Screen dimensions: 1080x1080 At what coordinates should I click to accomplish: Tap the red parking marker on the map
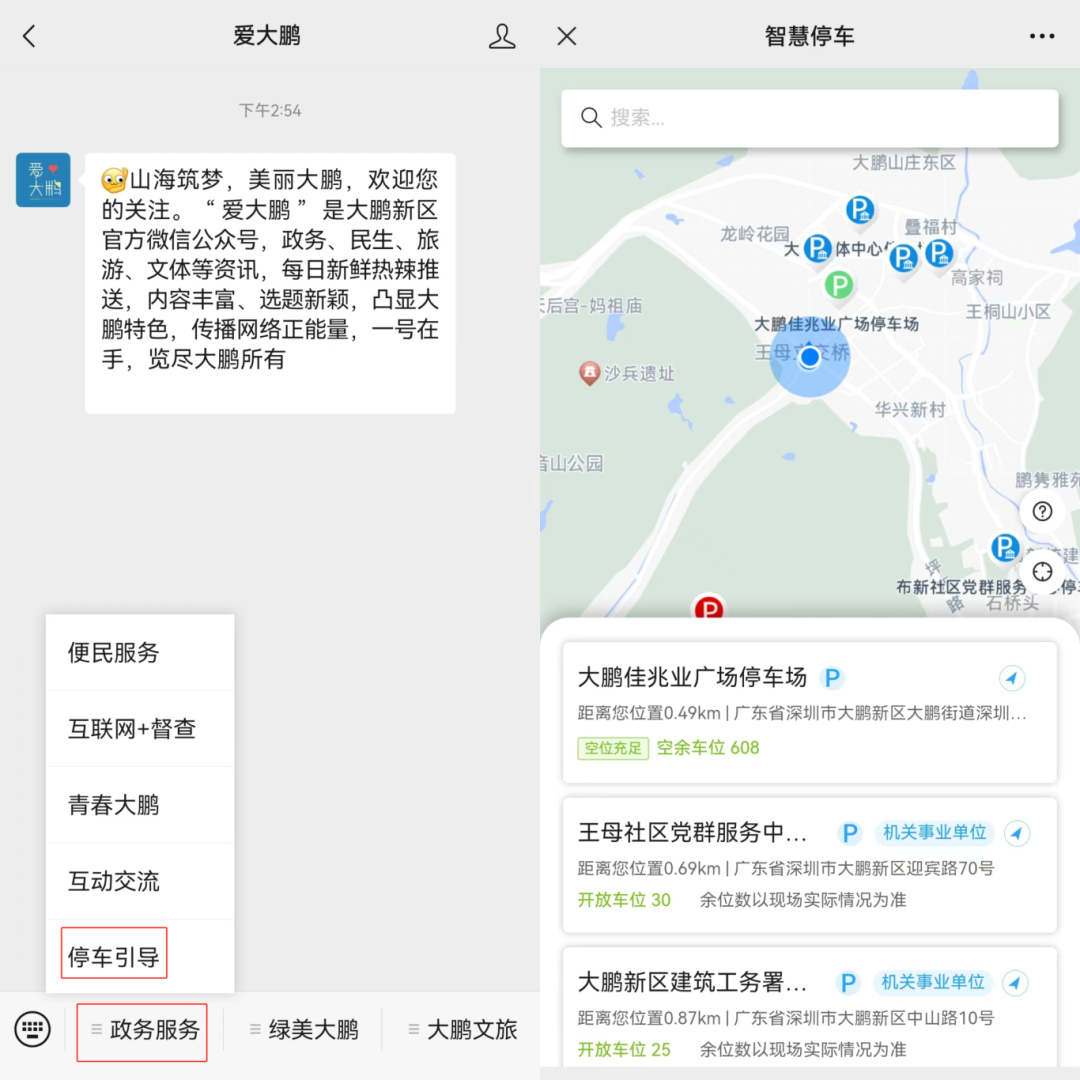pos(710,607)
